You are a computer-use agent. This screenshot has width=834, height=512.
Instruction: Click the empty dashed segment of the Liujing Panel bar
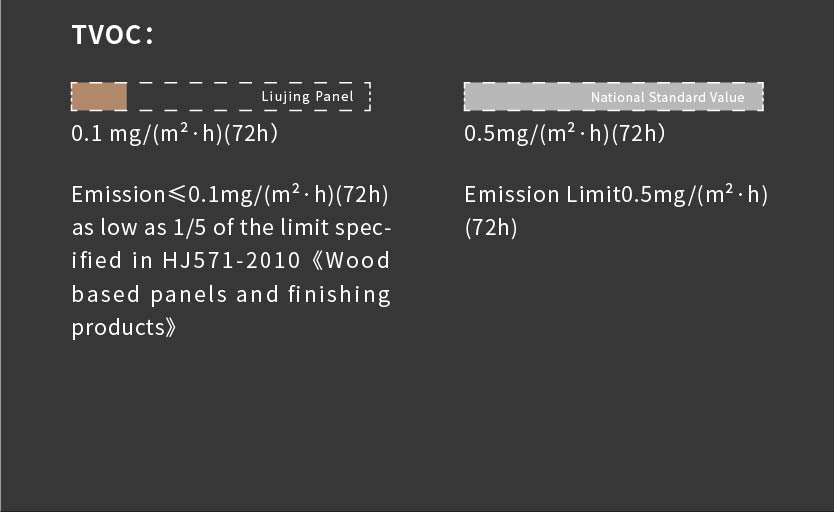[x=192, y=97]
